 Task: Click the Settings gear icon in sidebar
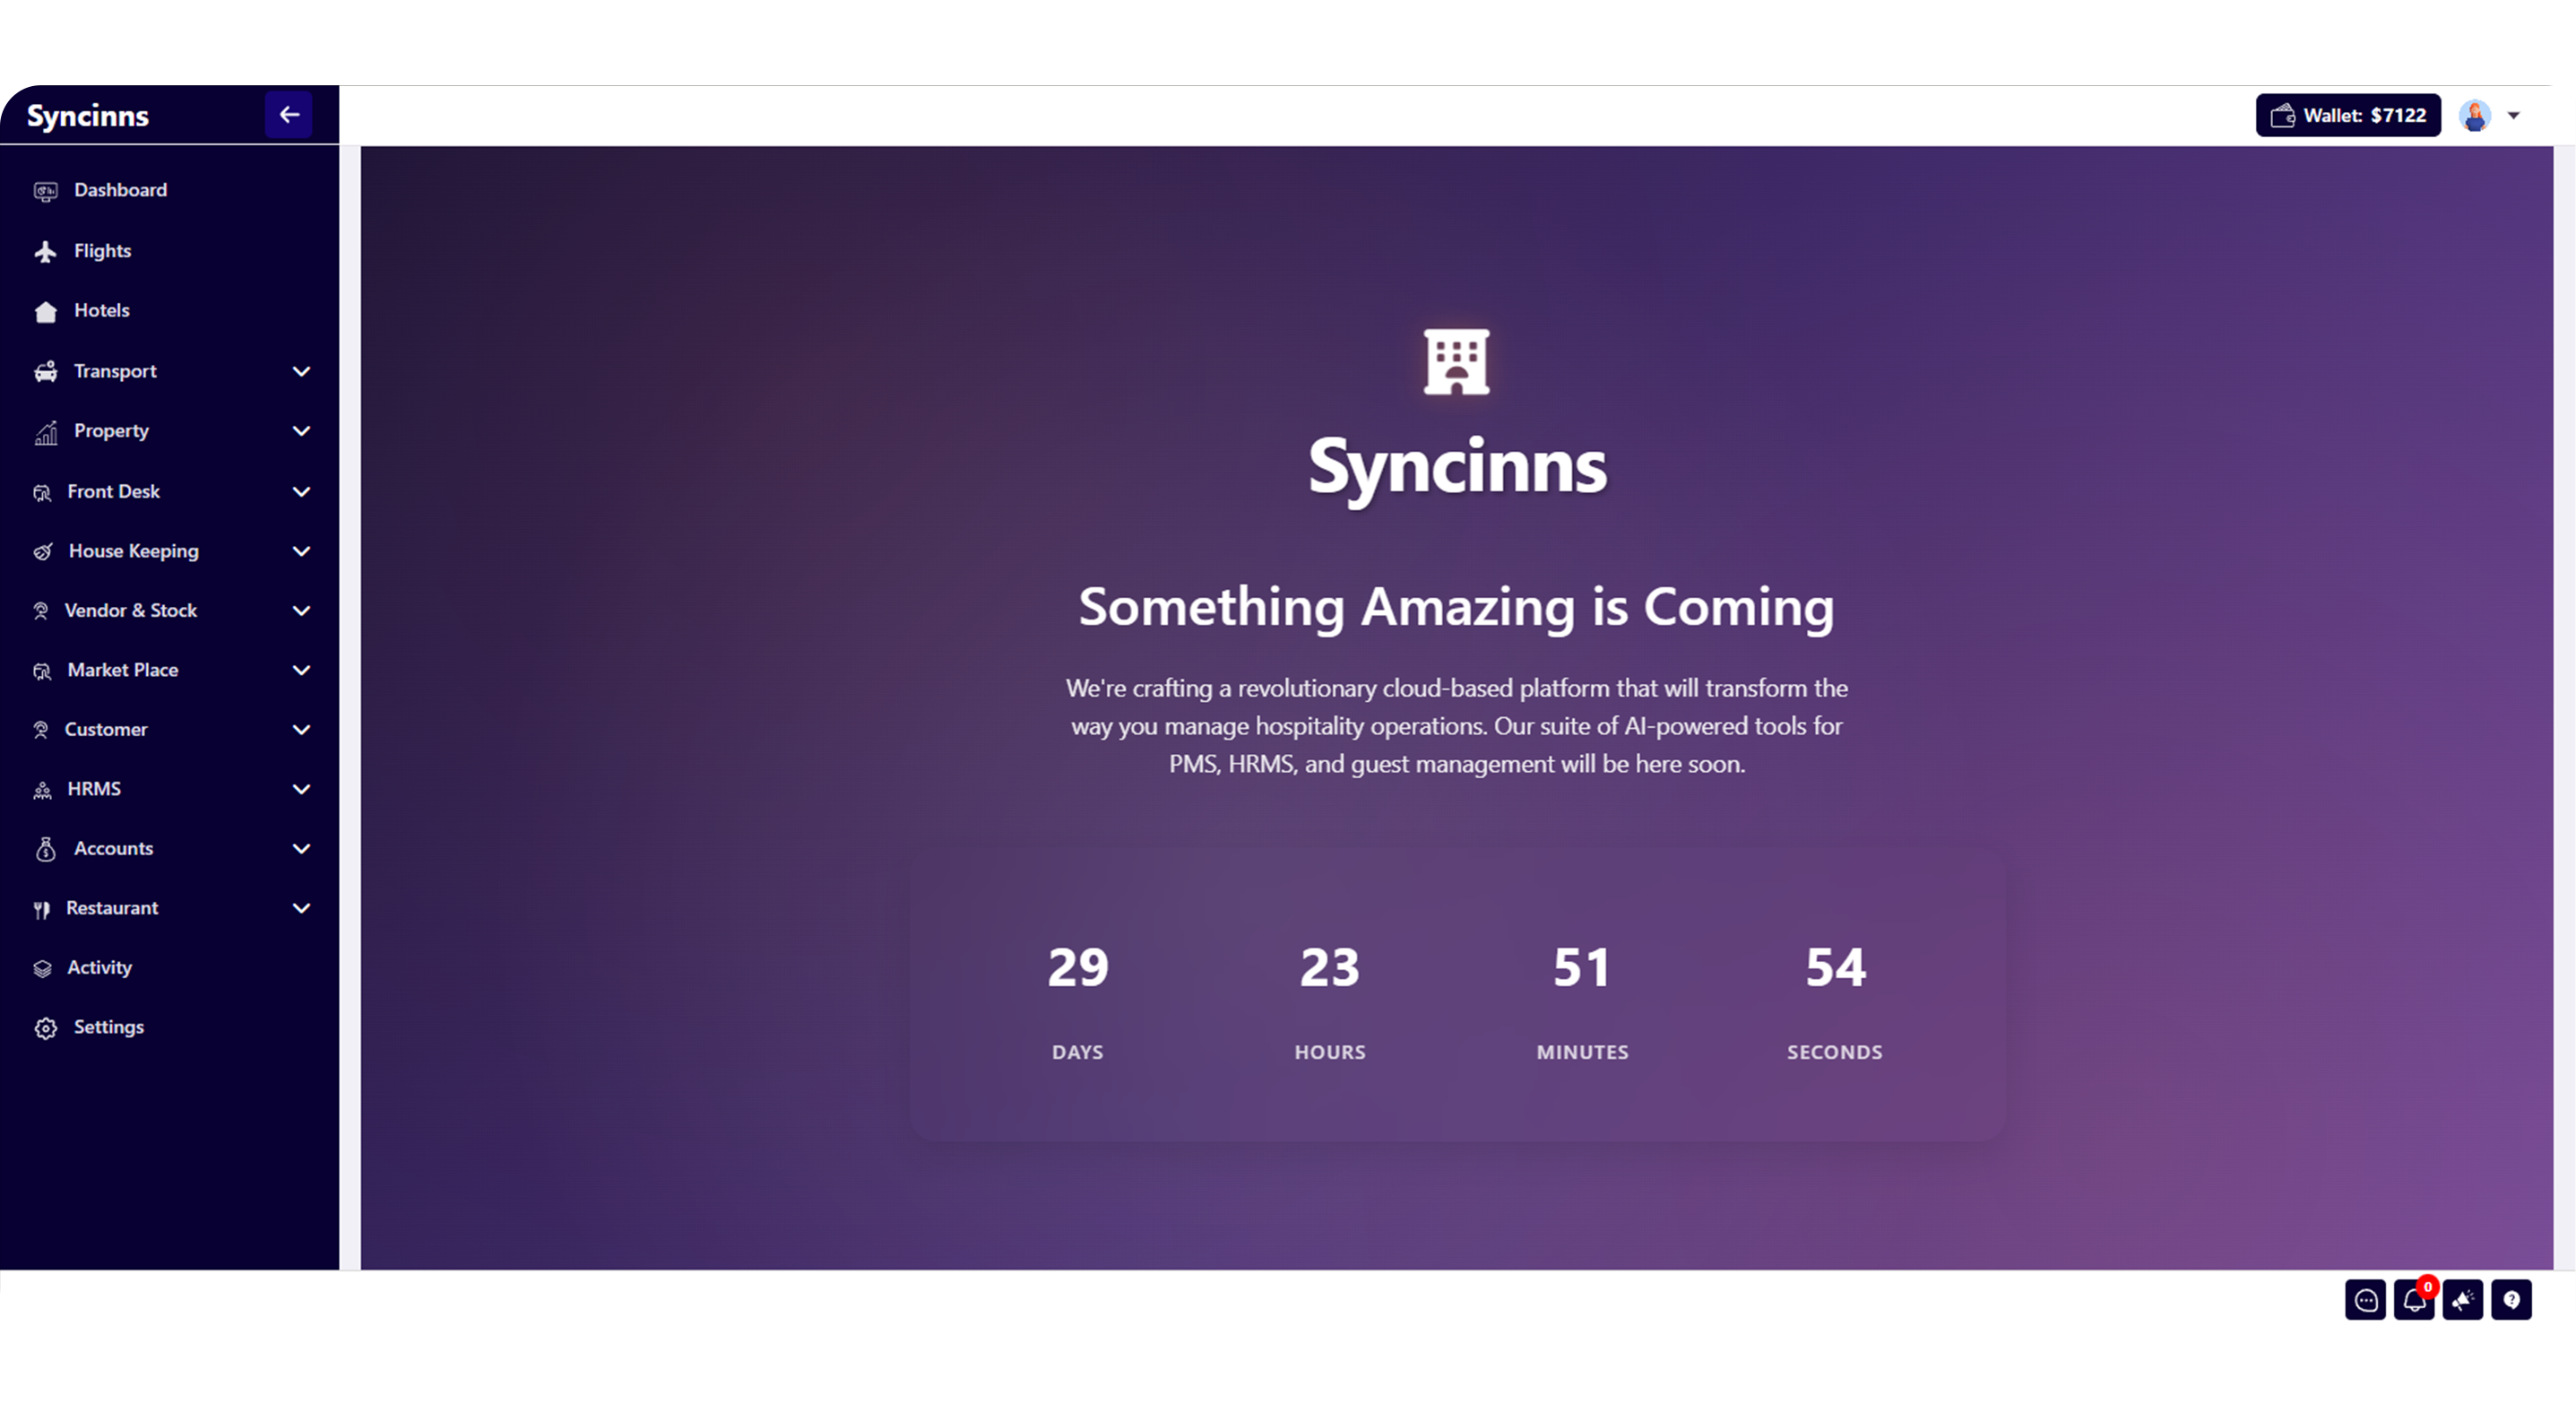click(45, 1028)
